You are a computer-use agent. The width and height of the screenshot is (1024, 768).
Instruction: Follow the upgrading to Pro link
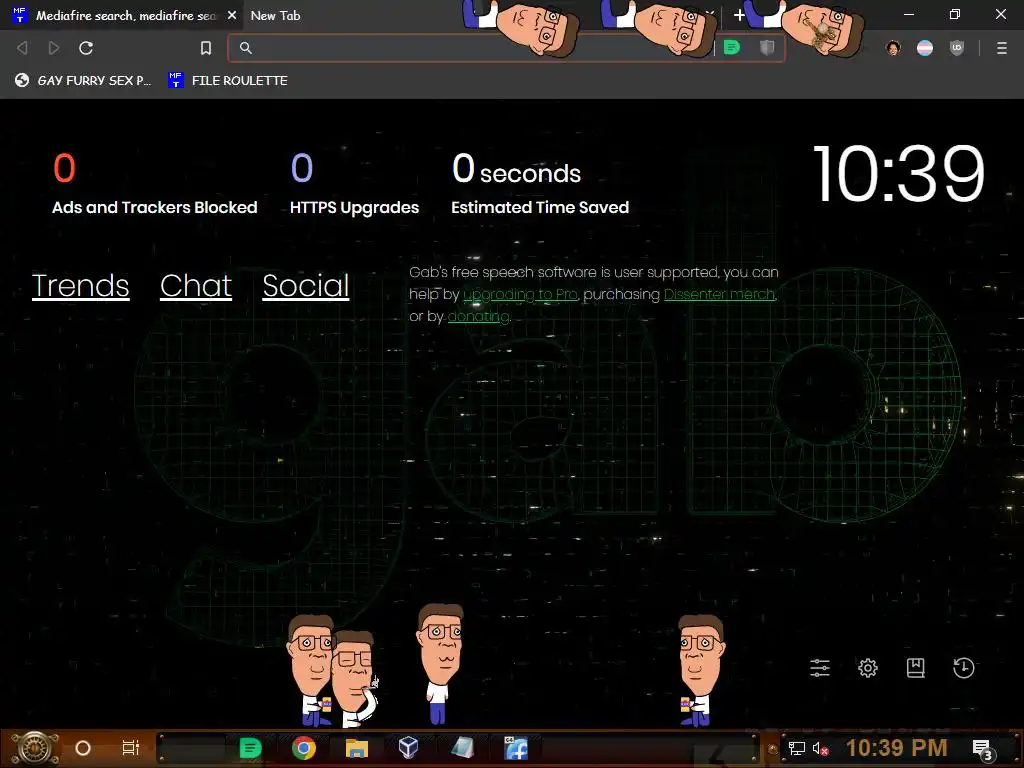coord(520,295)
